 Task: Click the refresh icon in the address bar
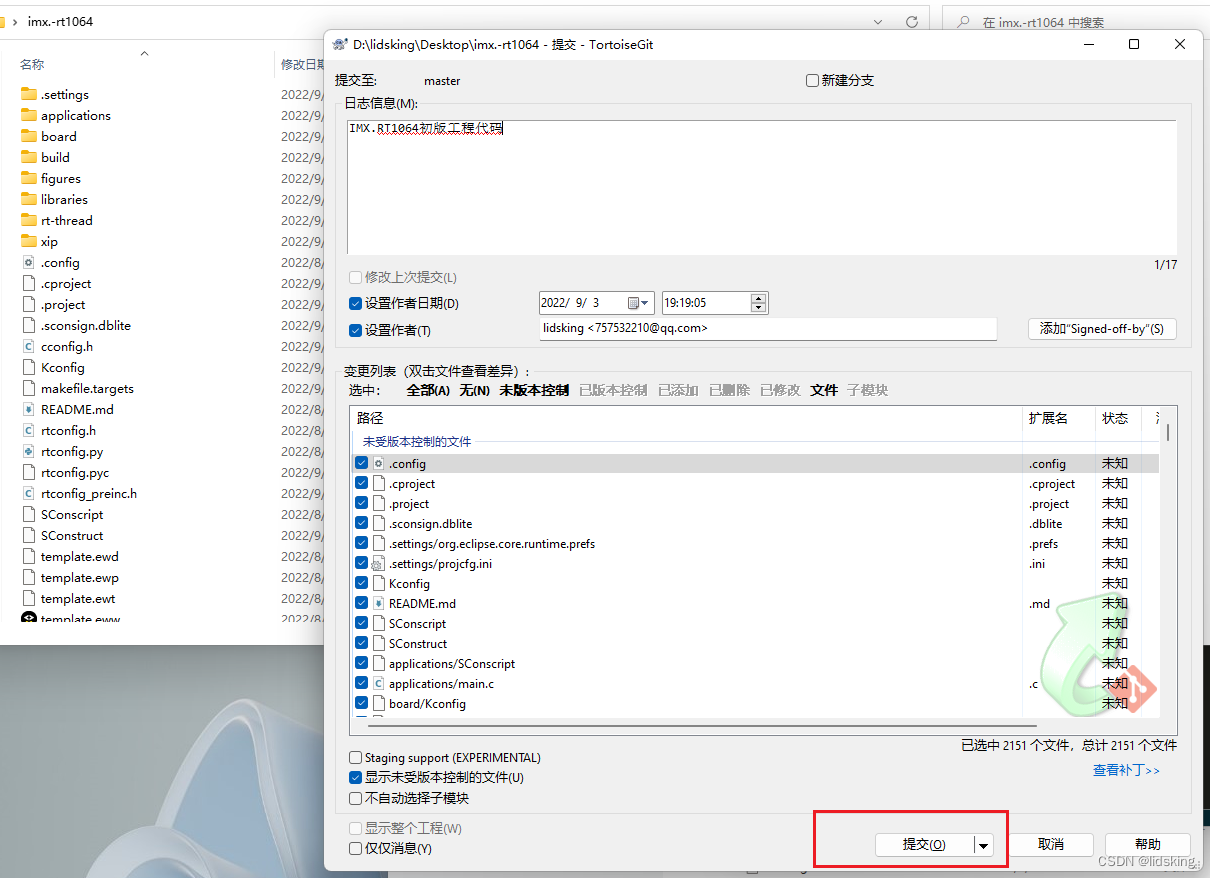point(910,20)
